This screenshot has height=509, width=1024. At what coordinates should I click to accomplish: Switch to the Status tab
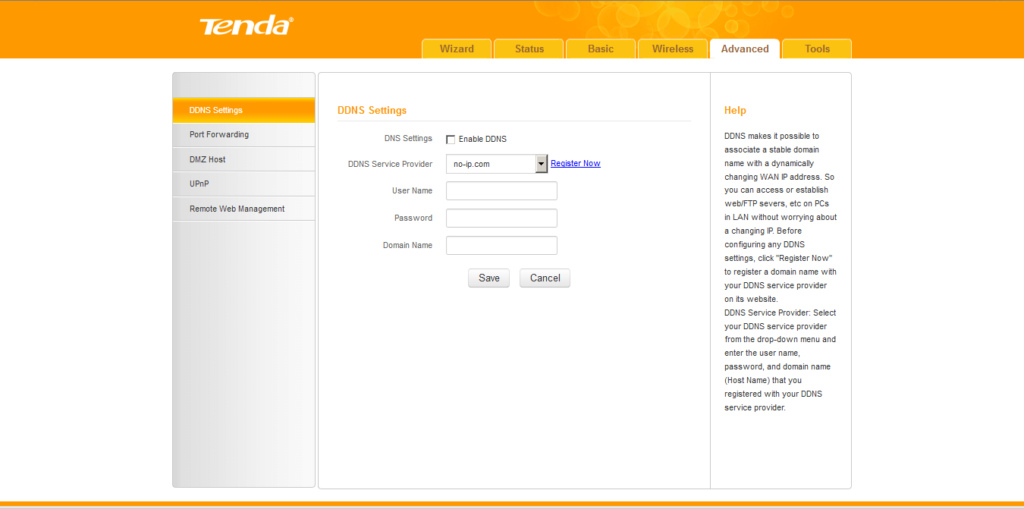[529, 49]
